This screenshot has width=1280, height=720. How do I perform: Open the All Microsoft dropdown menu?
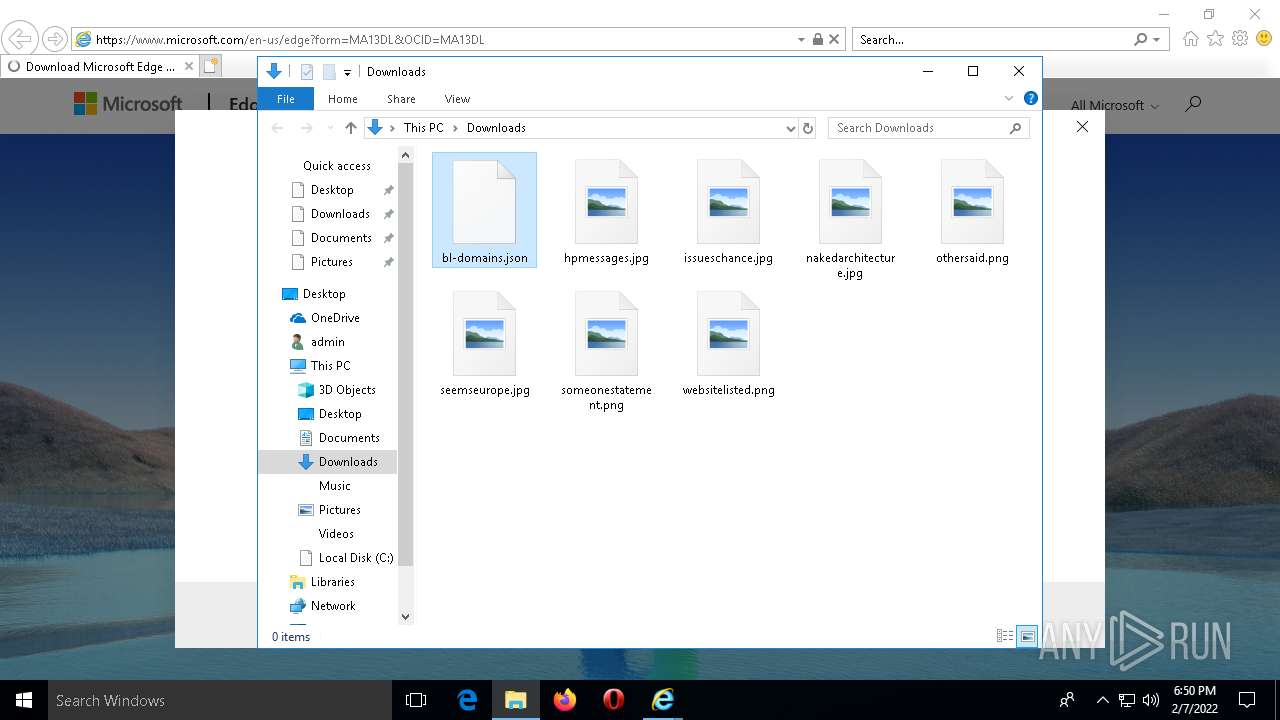point(1114,105)
